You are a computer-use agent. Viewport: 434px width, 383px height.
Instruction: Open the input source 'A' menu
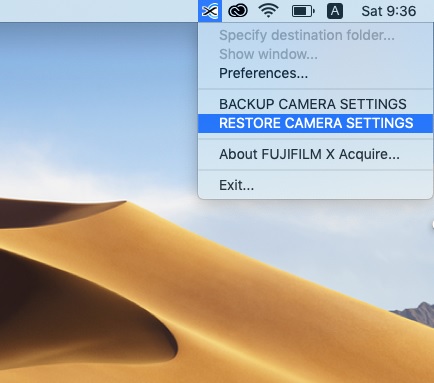tap(335, 11)
